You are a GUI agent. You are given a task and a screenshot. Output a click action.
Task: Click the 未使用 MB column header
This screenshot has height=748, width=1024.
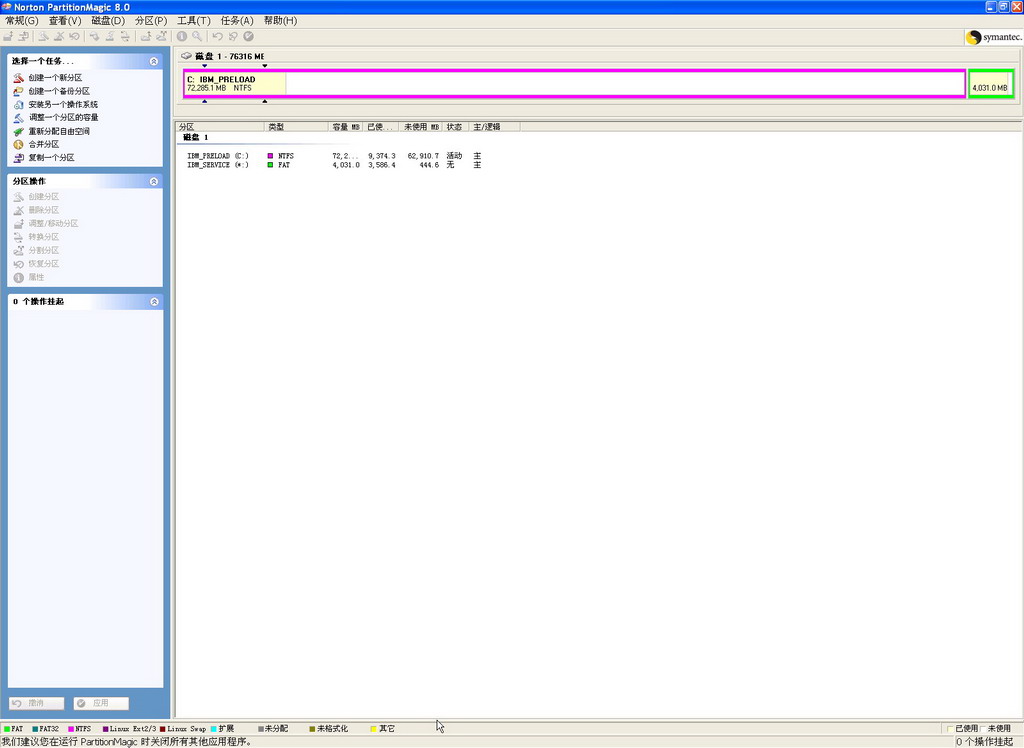pos(421,127)
